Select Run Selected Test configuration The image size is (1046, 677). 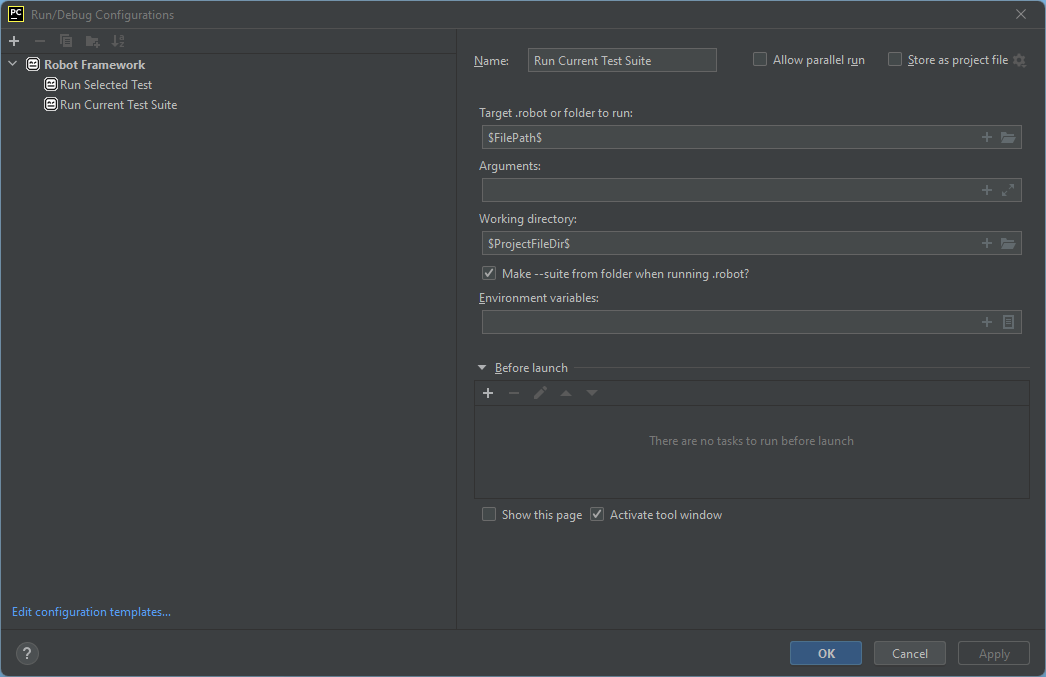point(105,85)
